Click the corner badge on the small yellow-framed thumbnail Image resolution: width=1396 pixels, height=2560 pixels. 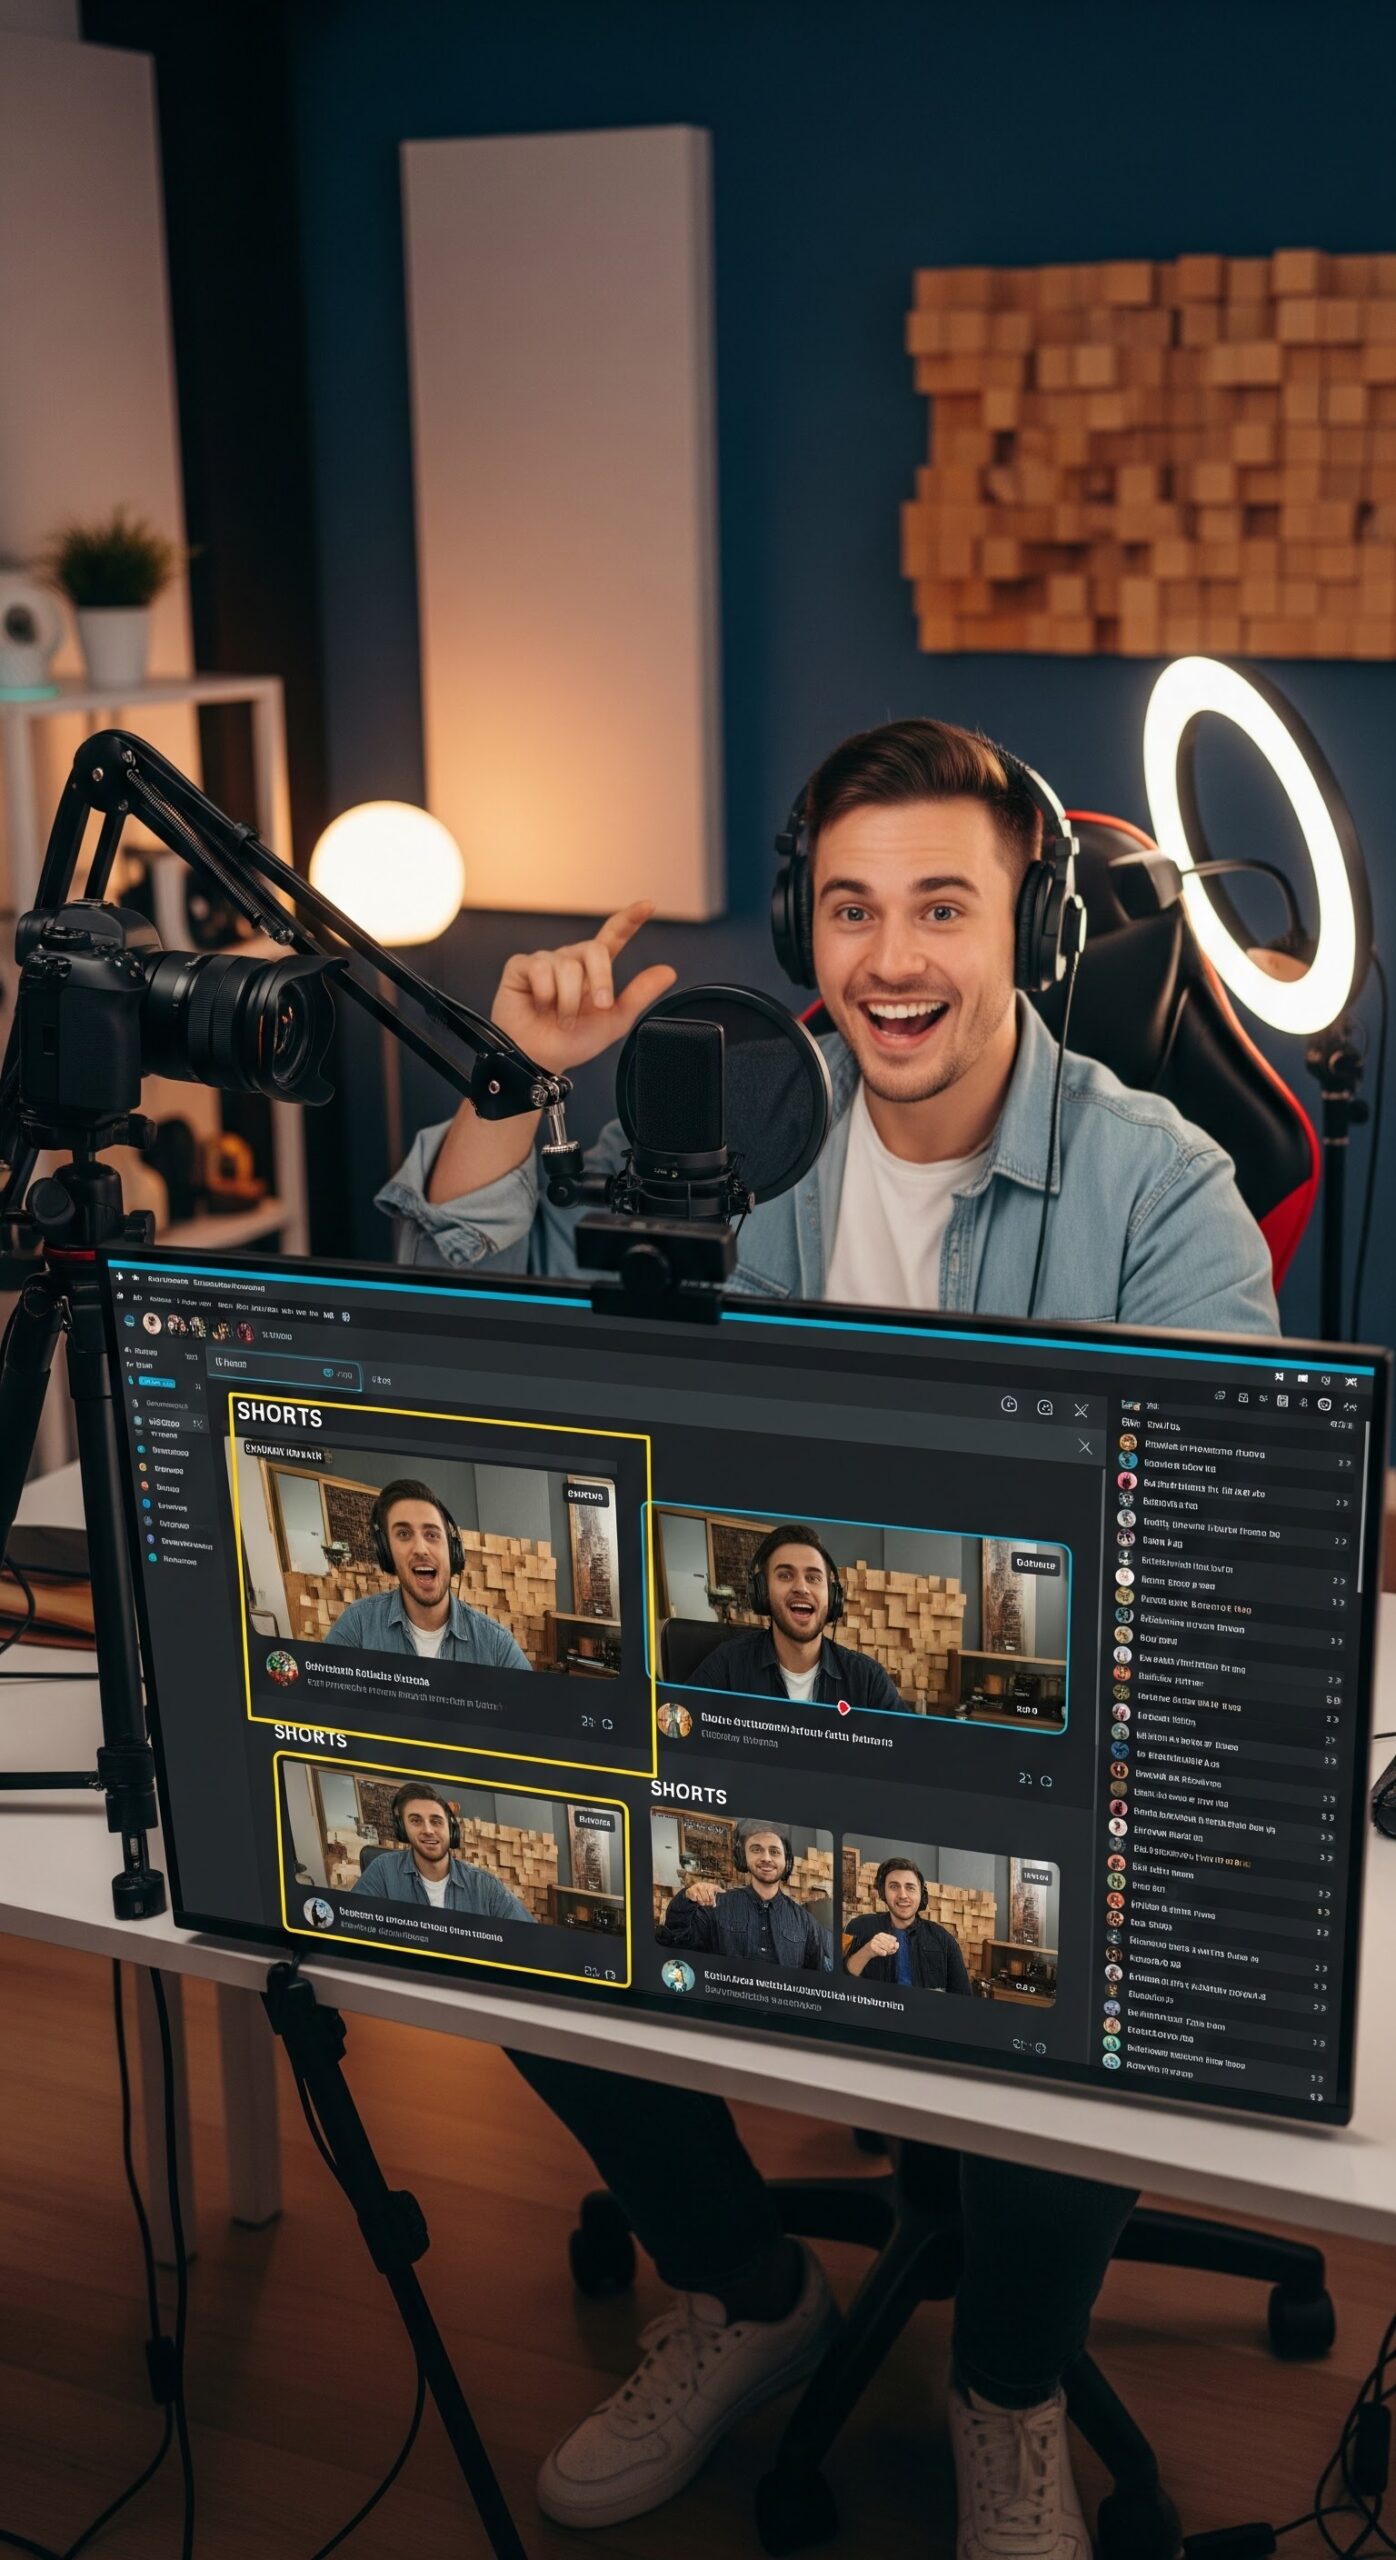[594, 1821]
